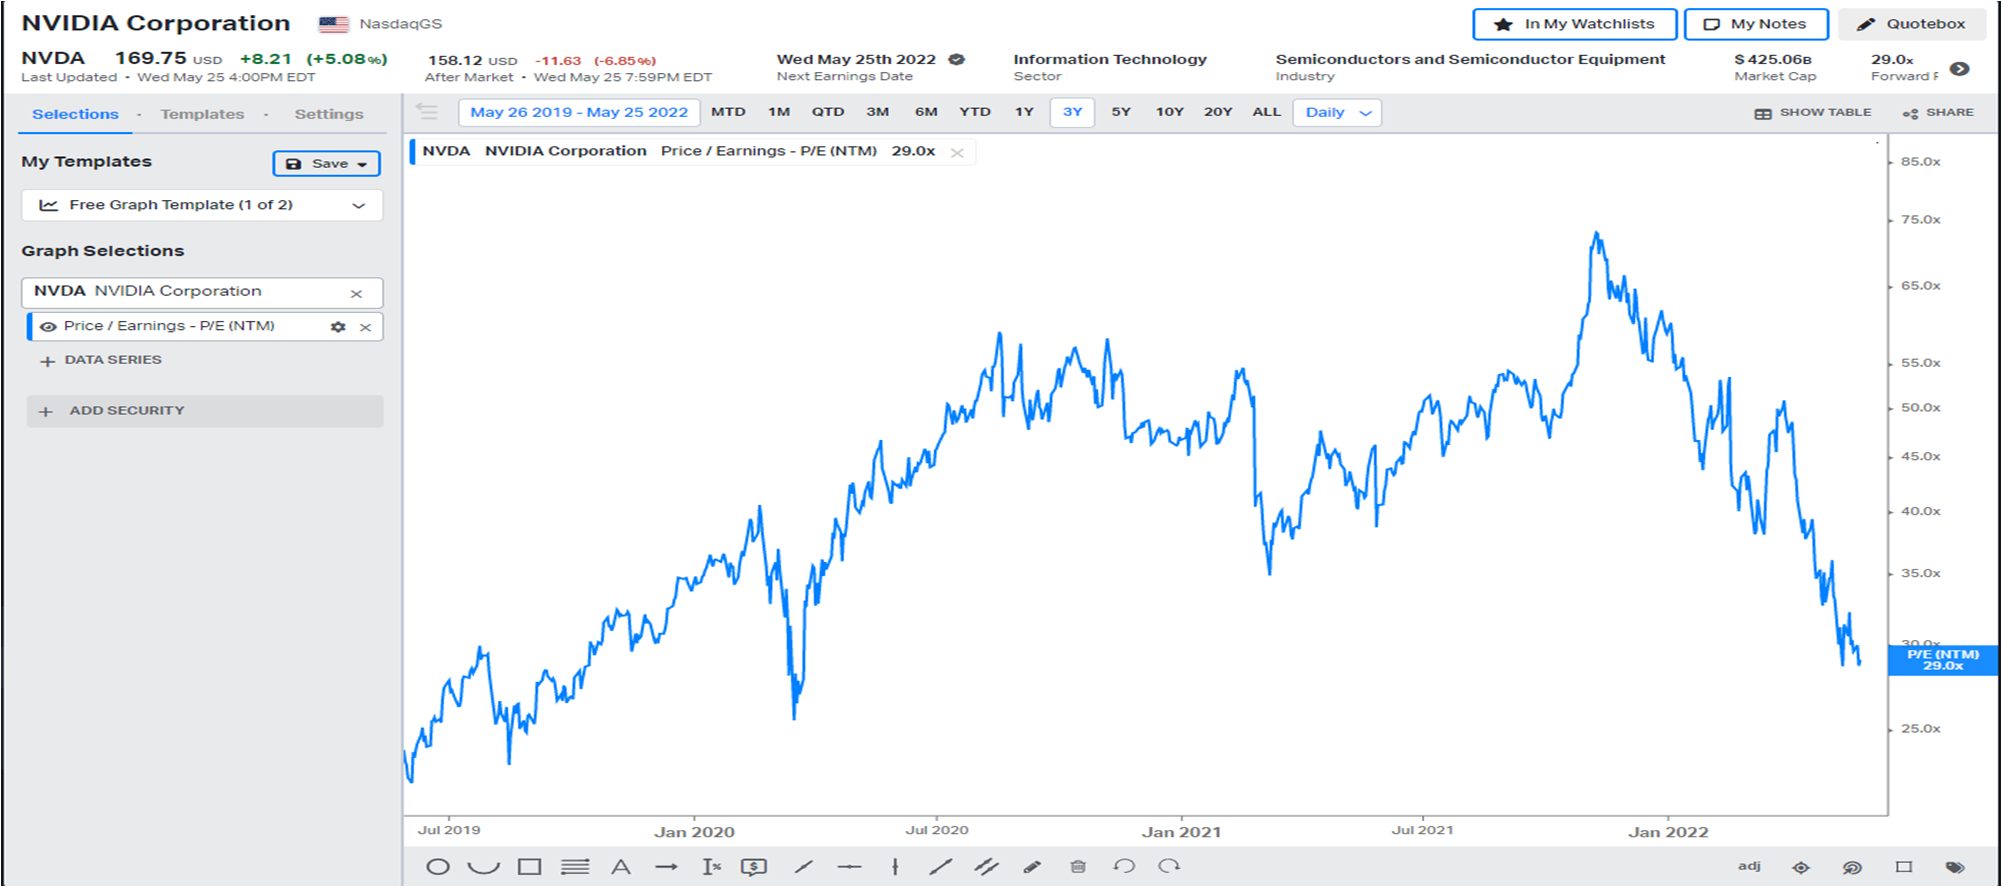Click the tags icon at the bottom right

coord(1955,867)
